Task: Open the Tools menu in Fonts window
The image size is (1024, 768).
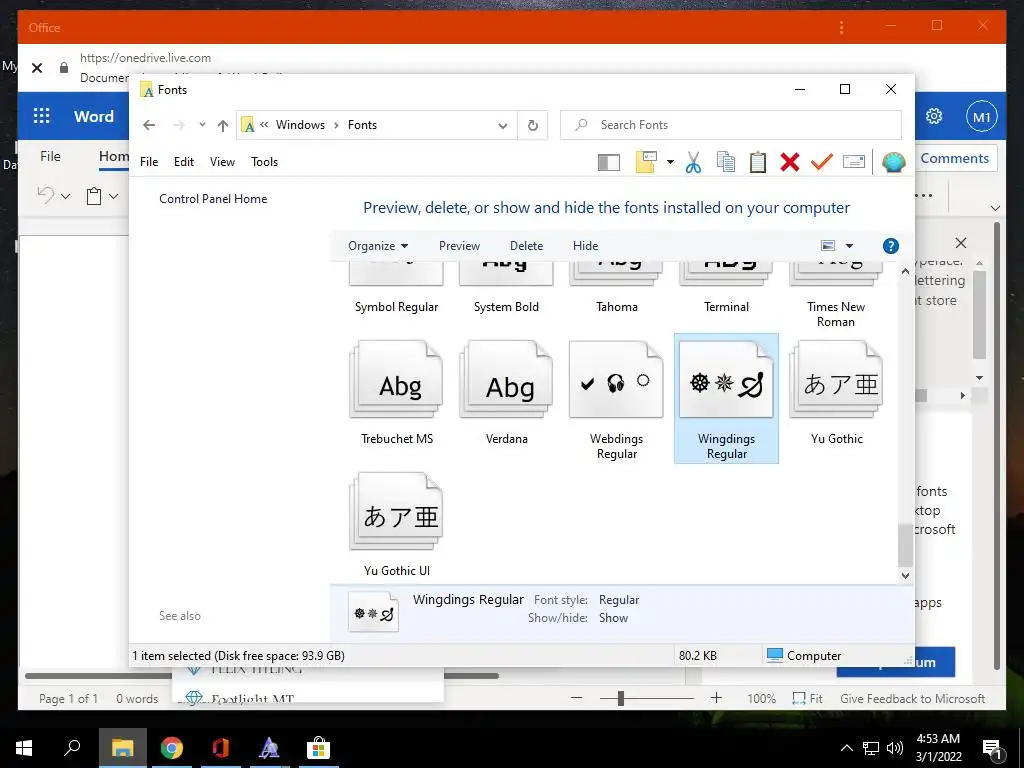Action: point(264,162)
